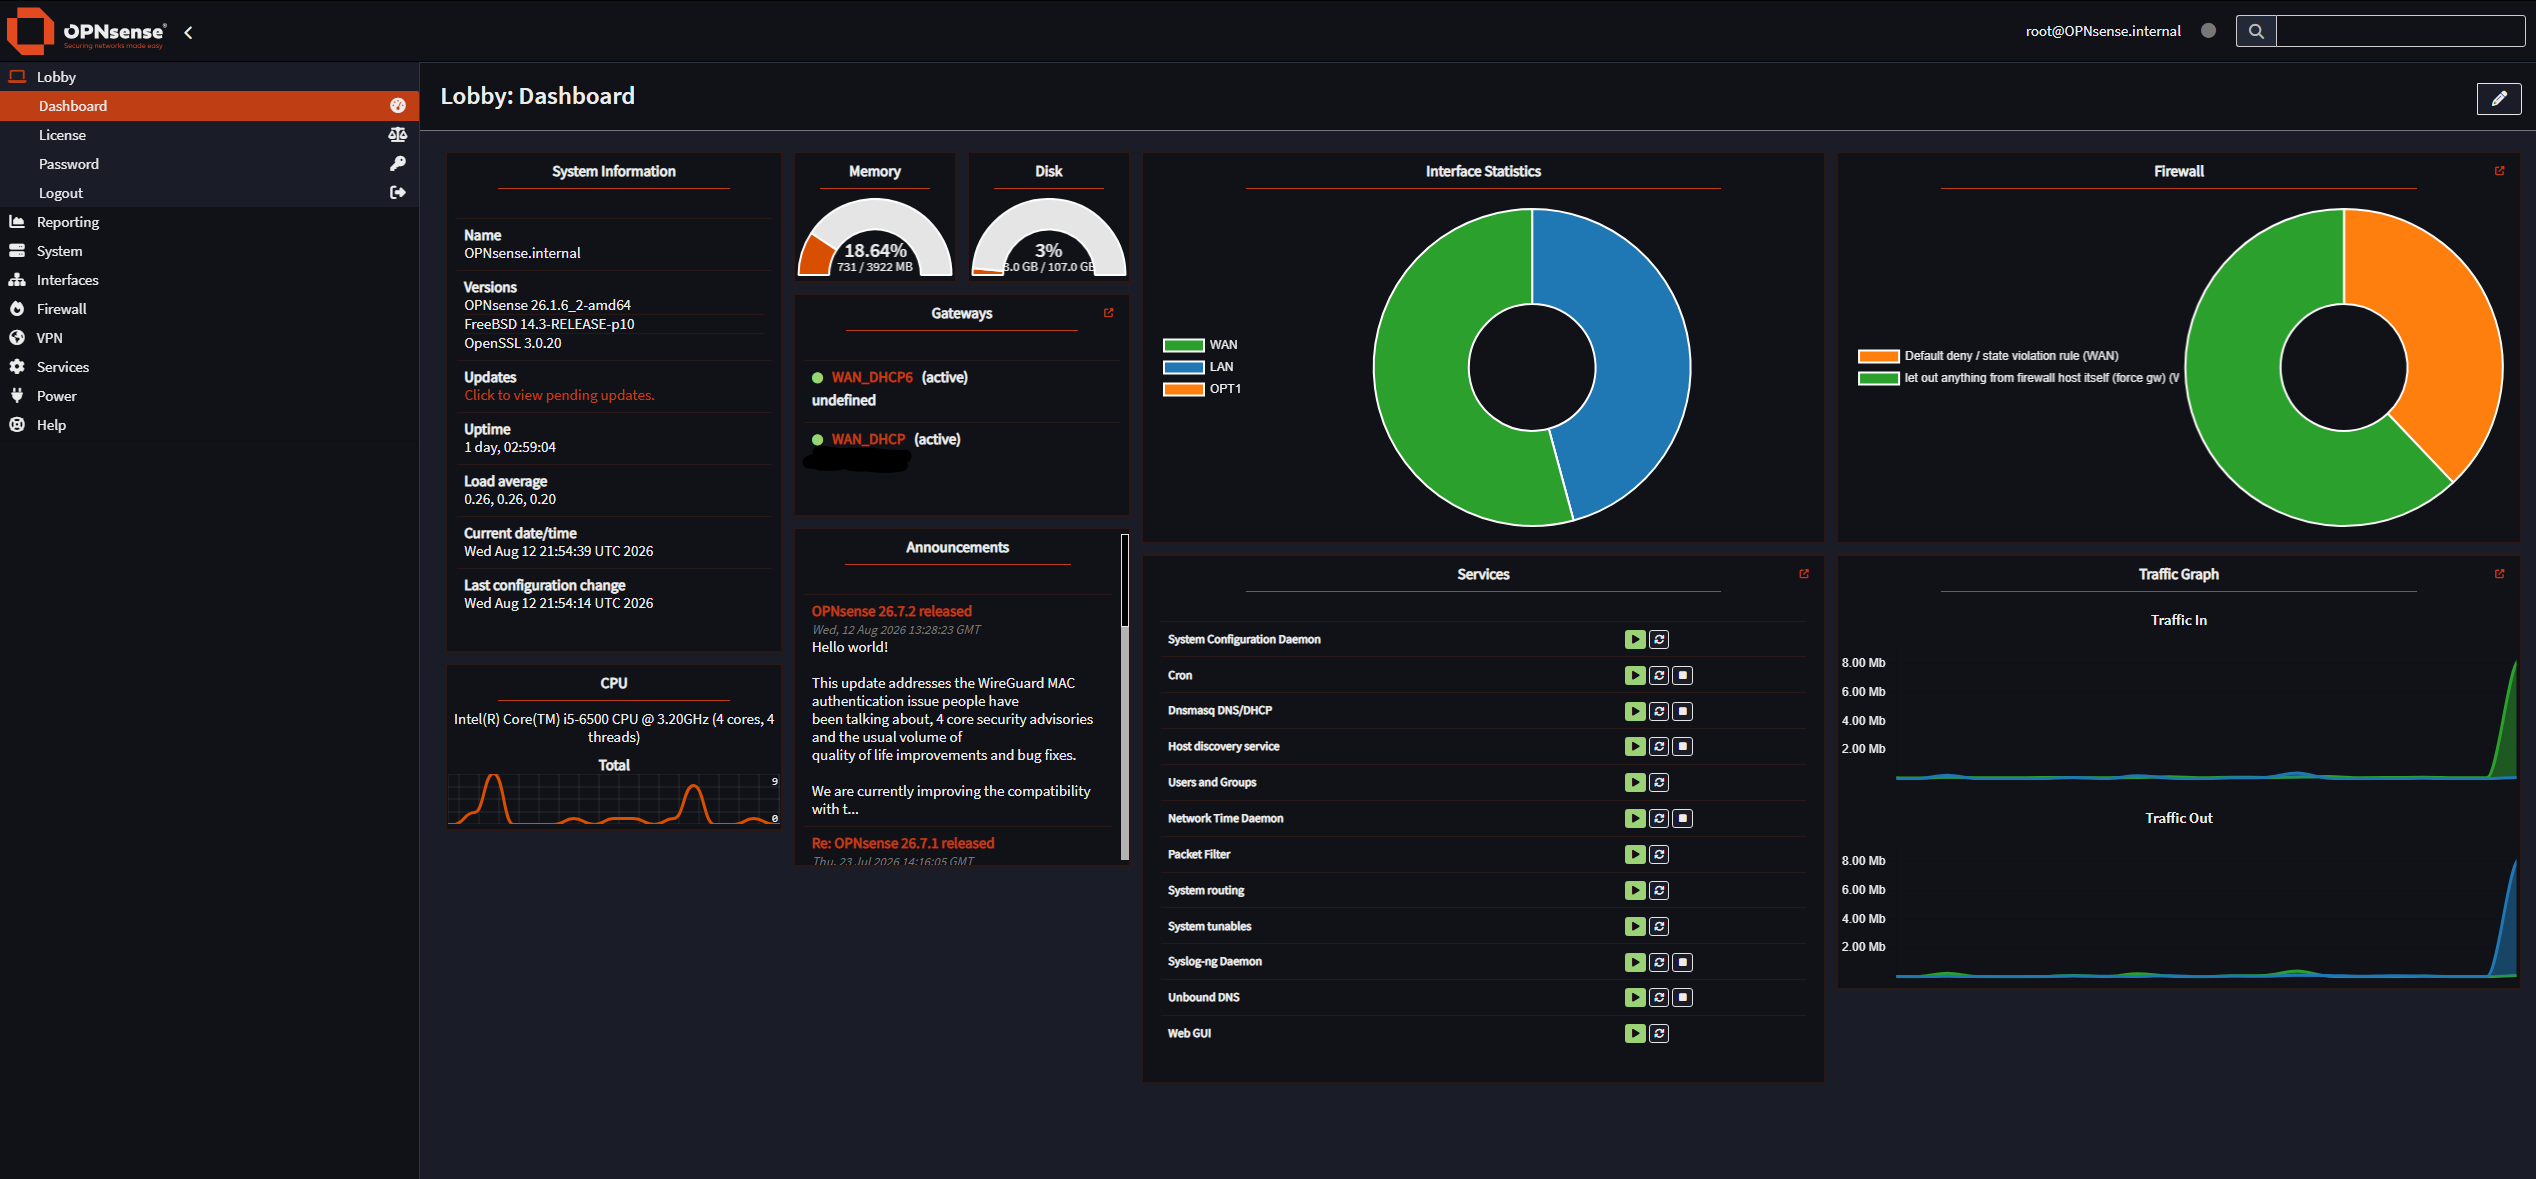Restart the Cron service
Screen dimensions: 2536x1179
click(1659, 676)
